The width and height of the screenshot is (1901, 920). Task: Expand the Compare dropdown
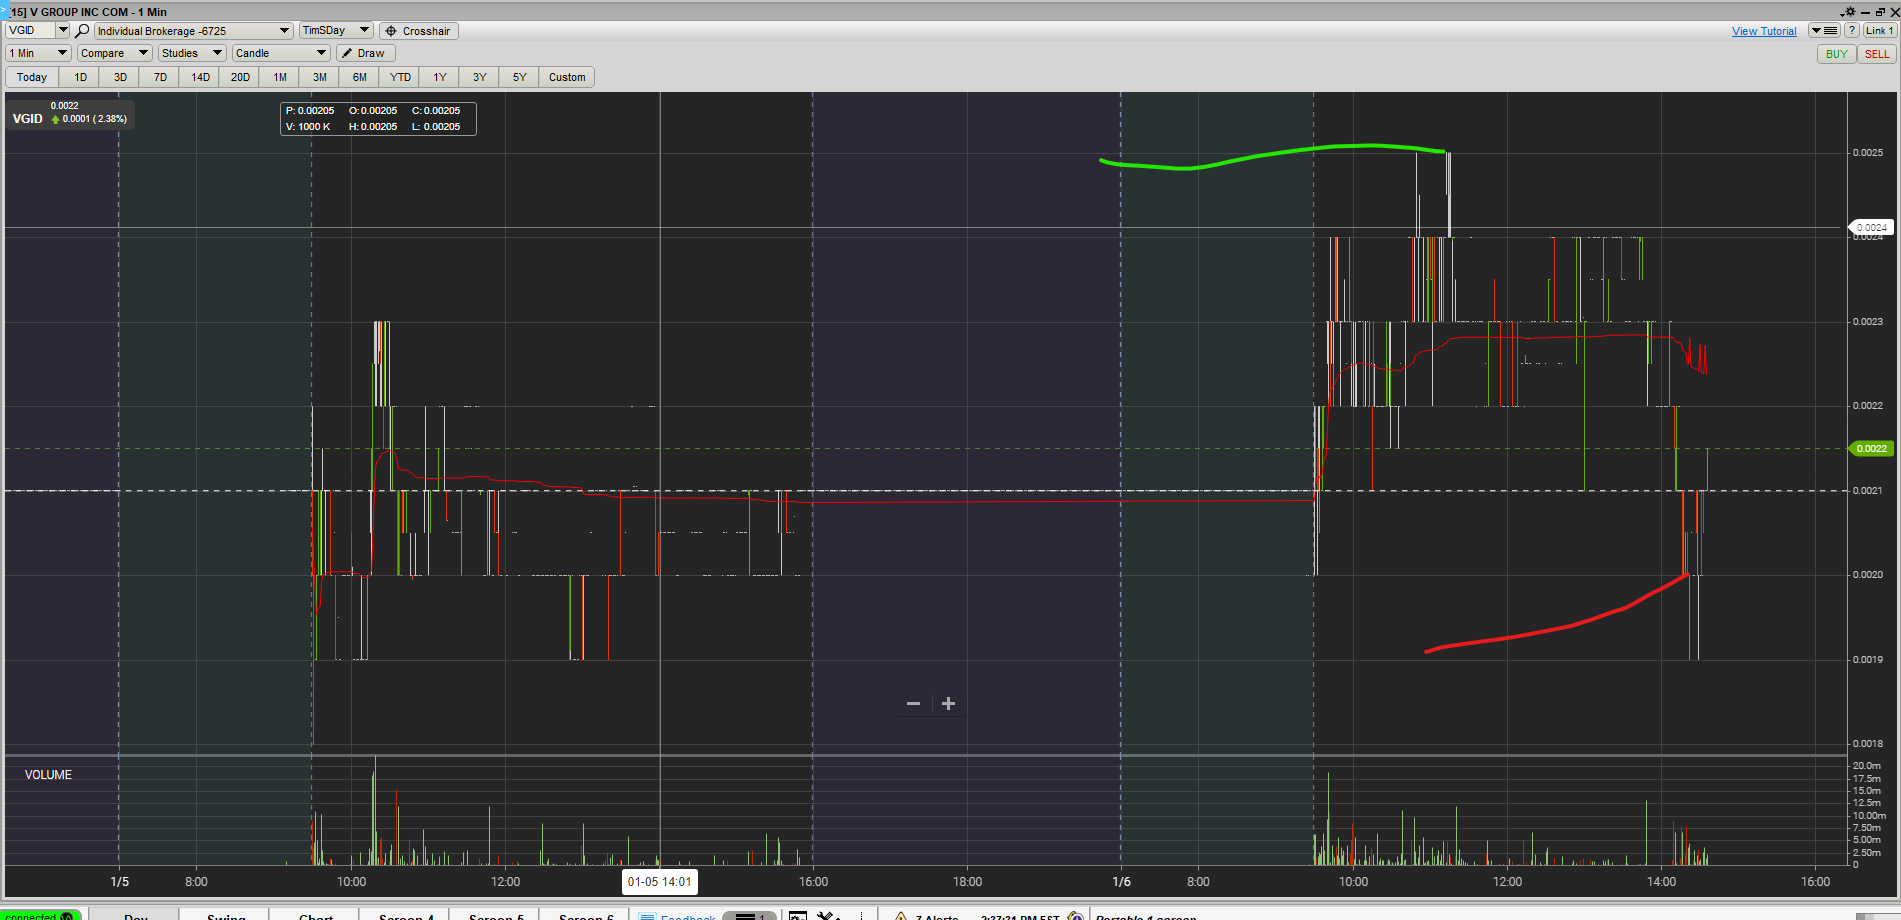(114, 53)
